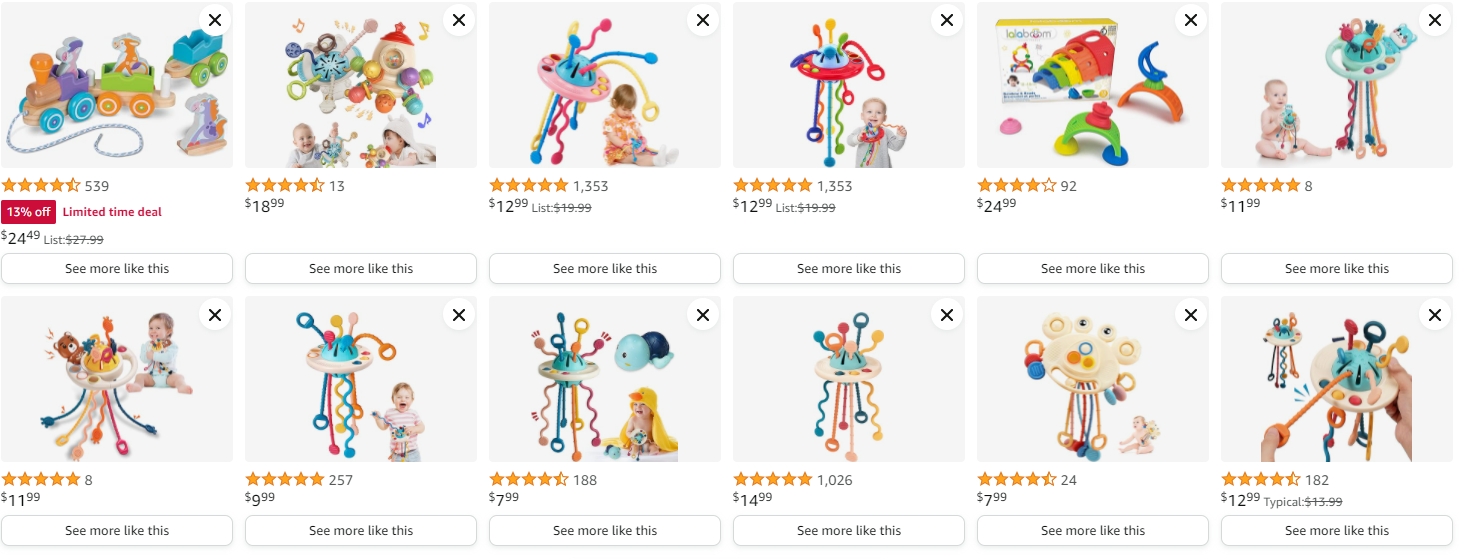Close the beige crab pull-string toy card

[x=1191, y=316]
